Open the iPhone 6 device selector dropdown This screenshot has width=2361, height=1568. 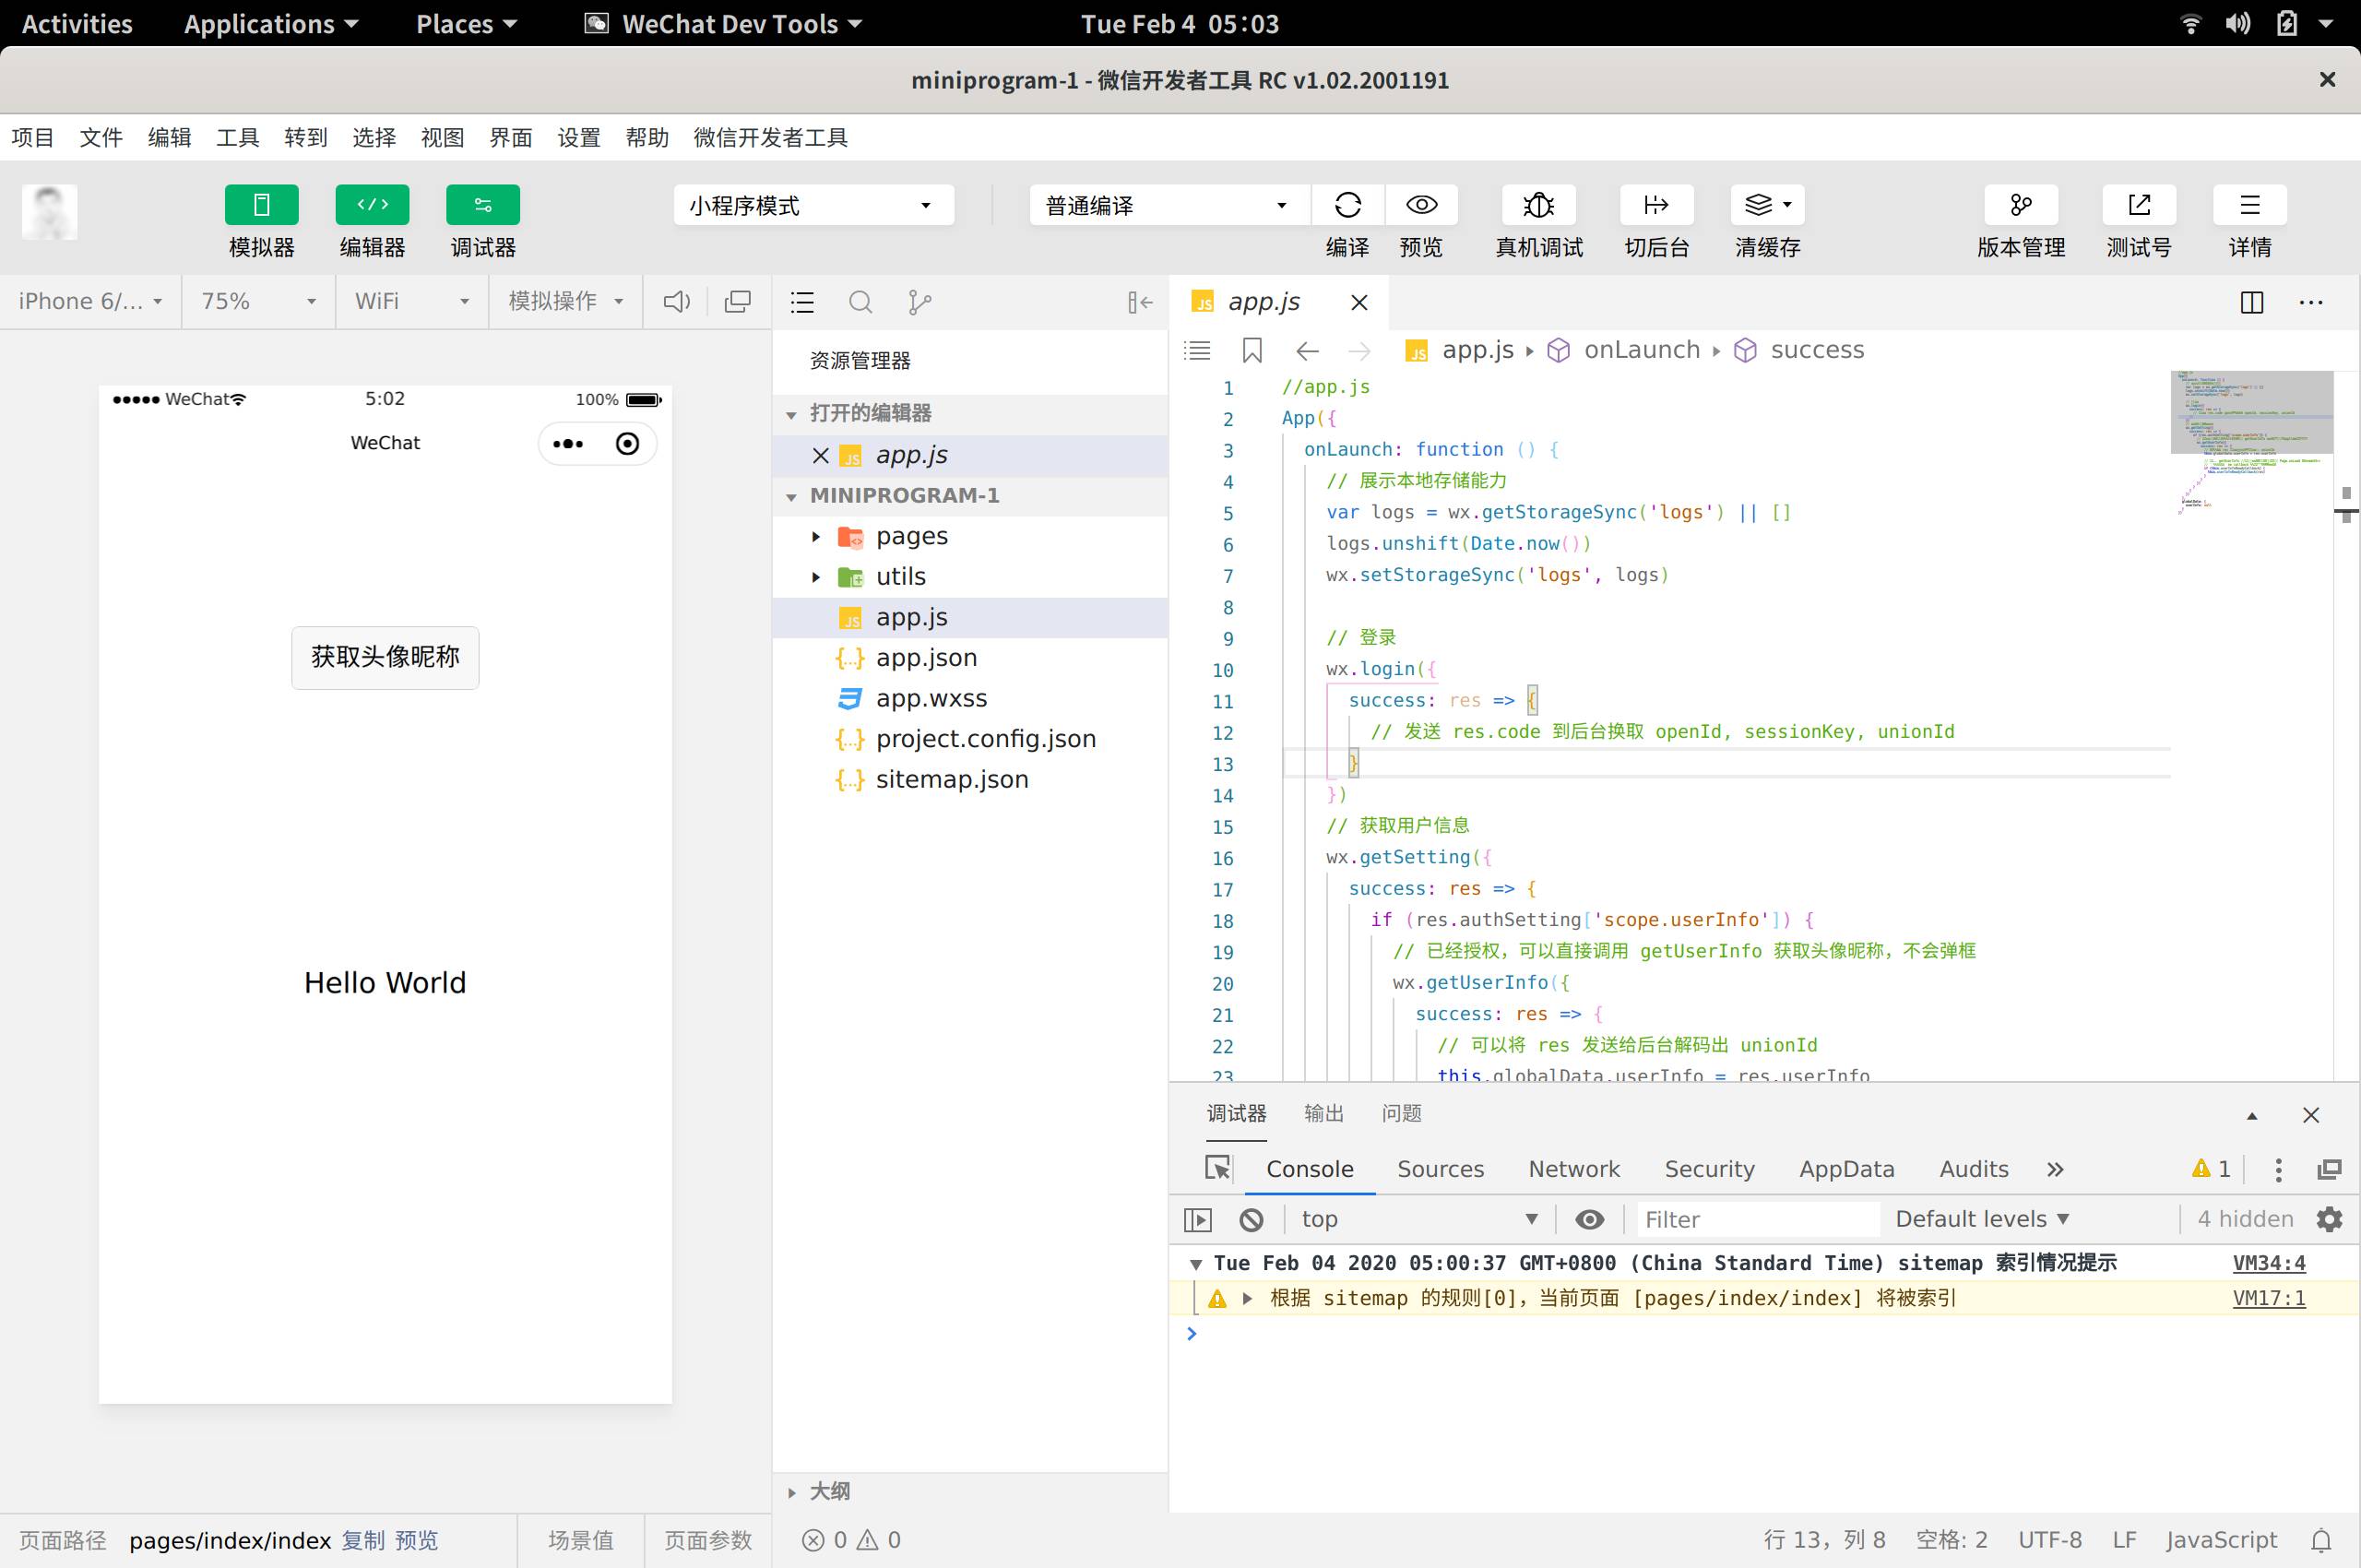point(88,301)
